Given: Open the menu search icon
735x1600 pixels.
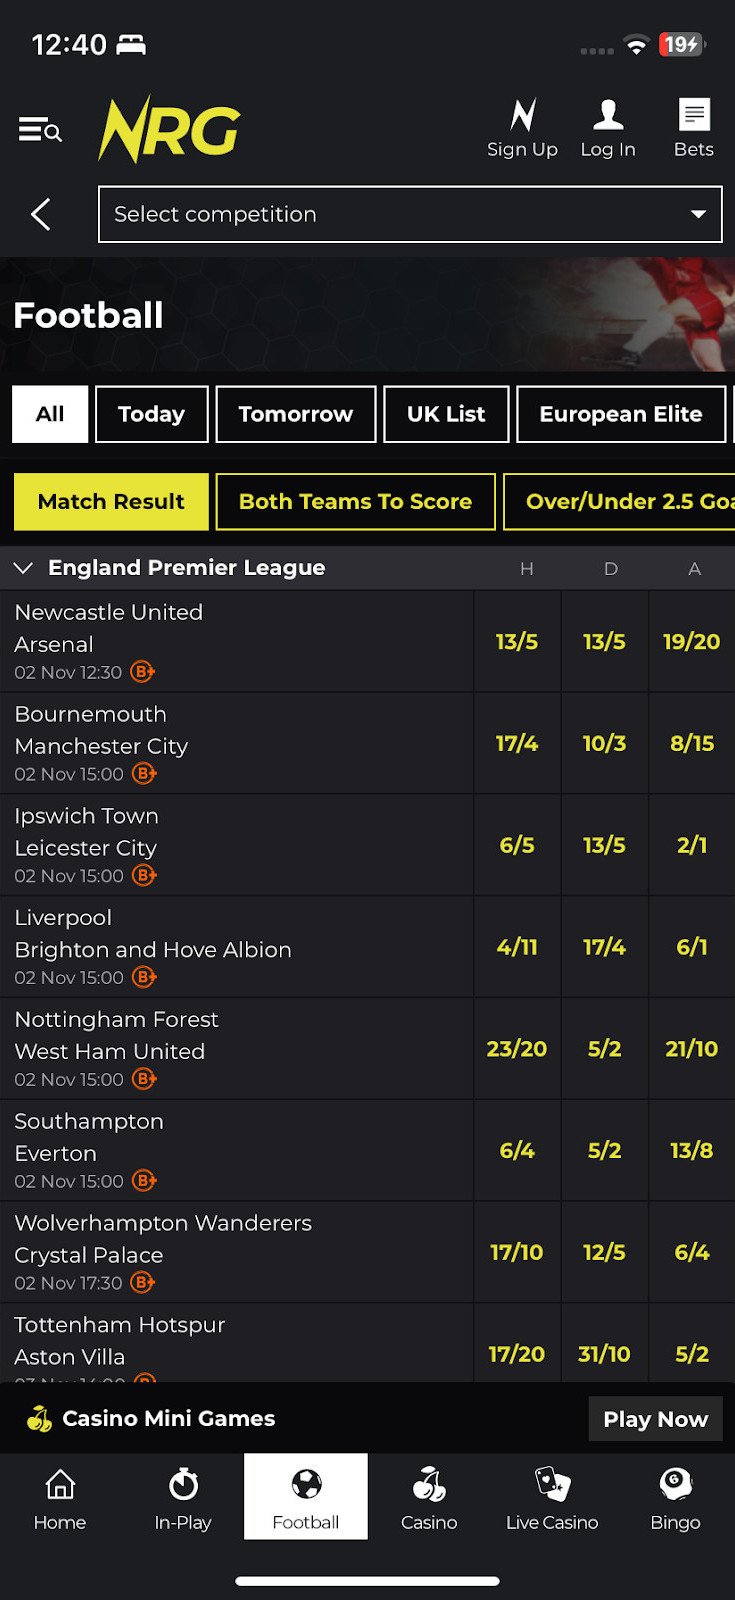Looking at the screenshot, I should tap(40, 130).
